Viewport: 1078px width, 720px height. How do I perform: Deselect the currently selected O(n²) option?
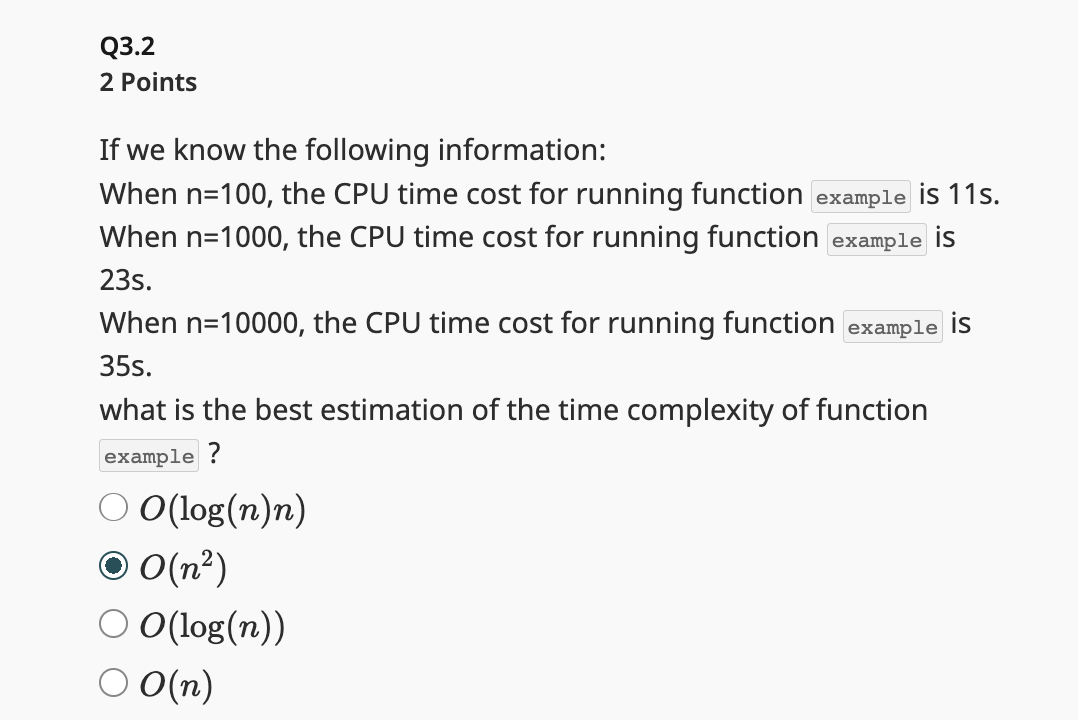(113, 565)
